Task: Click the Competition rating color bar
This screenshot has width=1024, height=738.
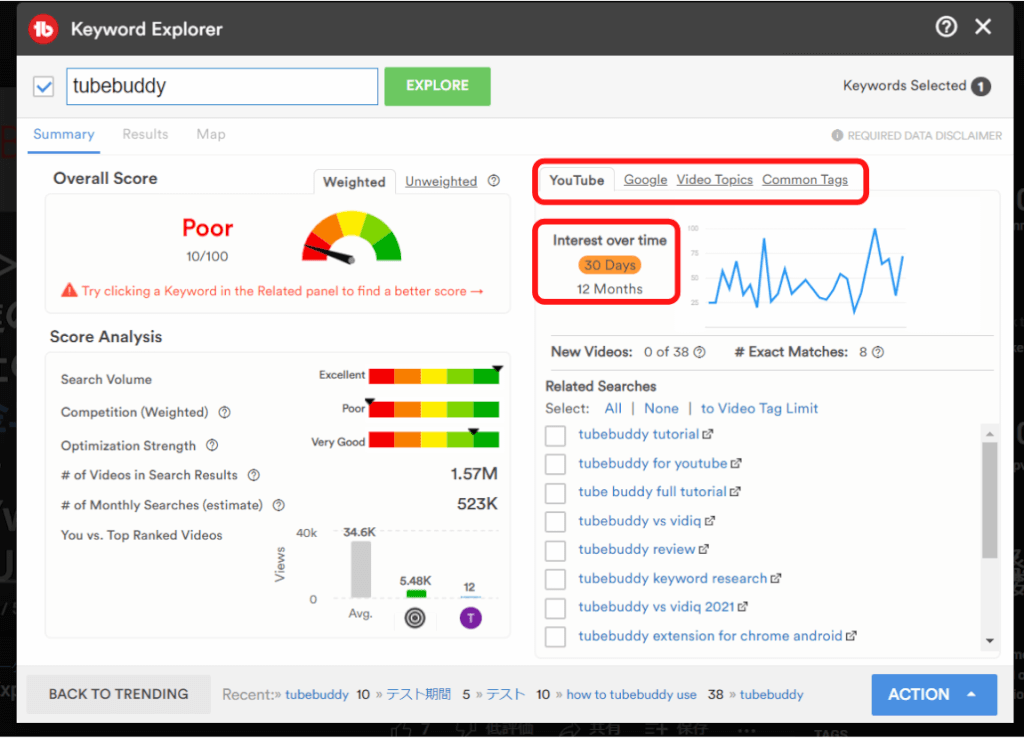Action: coord(434,409)
